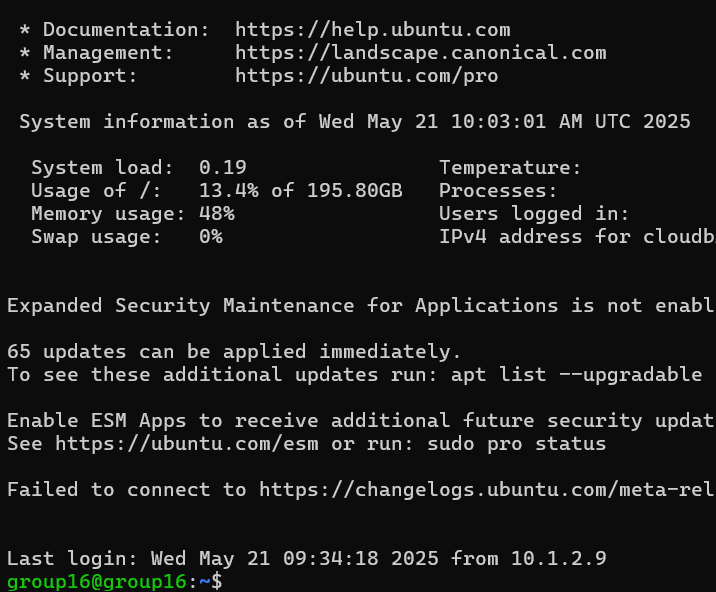Click the ubuntu.com/esm link
This screenshot has height=592, width=716.
click(187, 444)
